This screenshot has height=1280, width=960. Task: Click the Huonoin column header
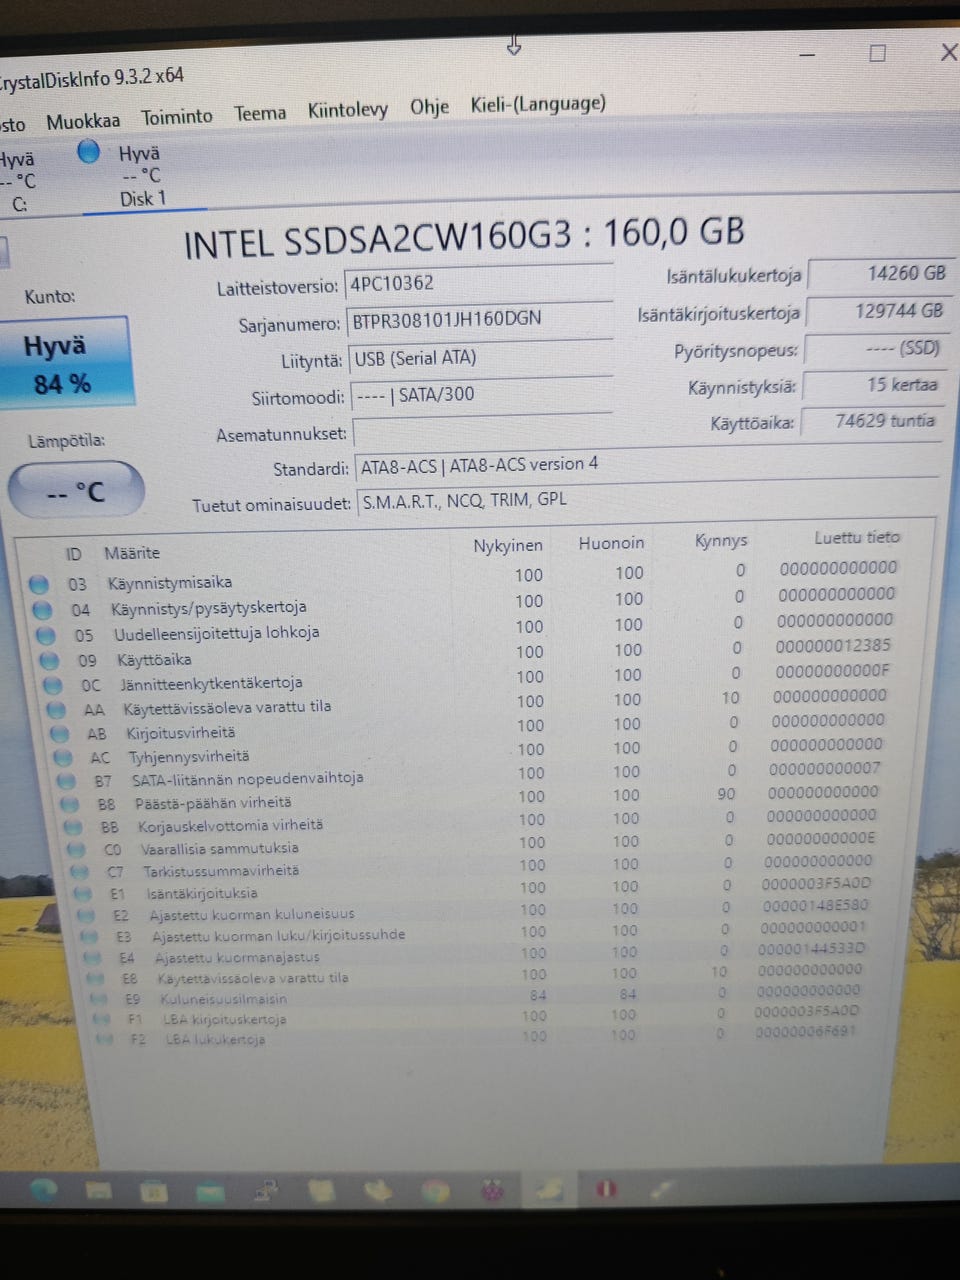(x=611, y=543)
